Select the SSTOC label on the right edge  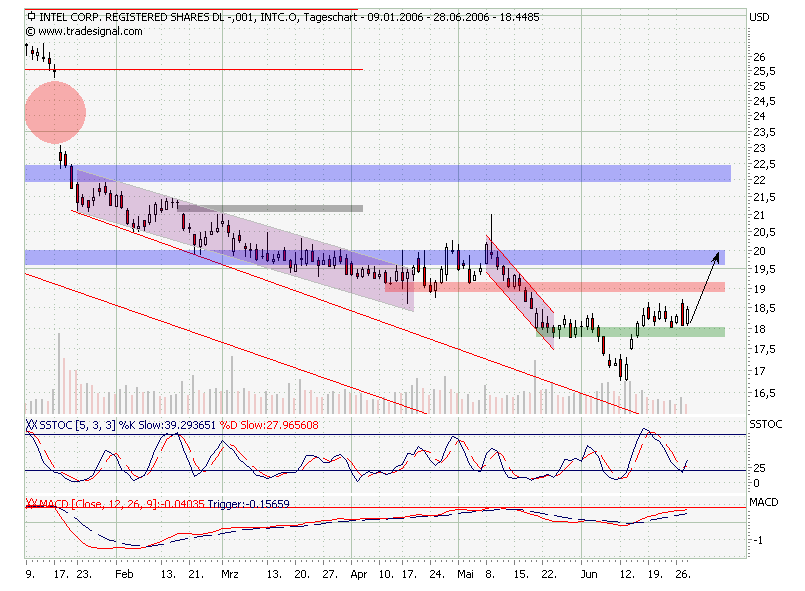765,422
